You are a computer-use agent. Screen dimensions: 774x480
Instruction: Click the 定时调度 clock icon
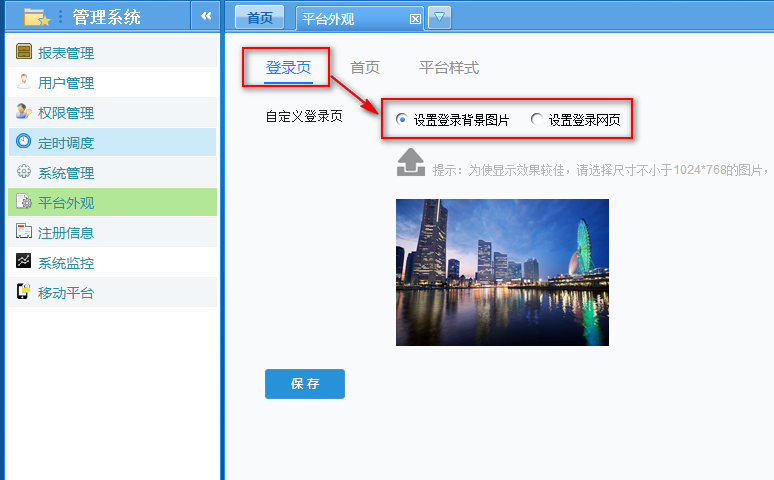pos(24,141)
